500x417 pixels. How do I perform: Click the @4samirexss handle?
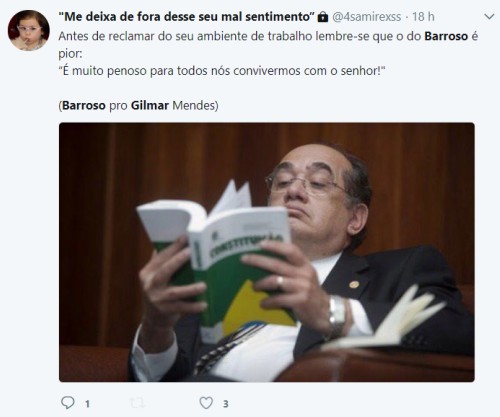367,17
